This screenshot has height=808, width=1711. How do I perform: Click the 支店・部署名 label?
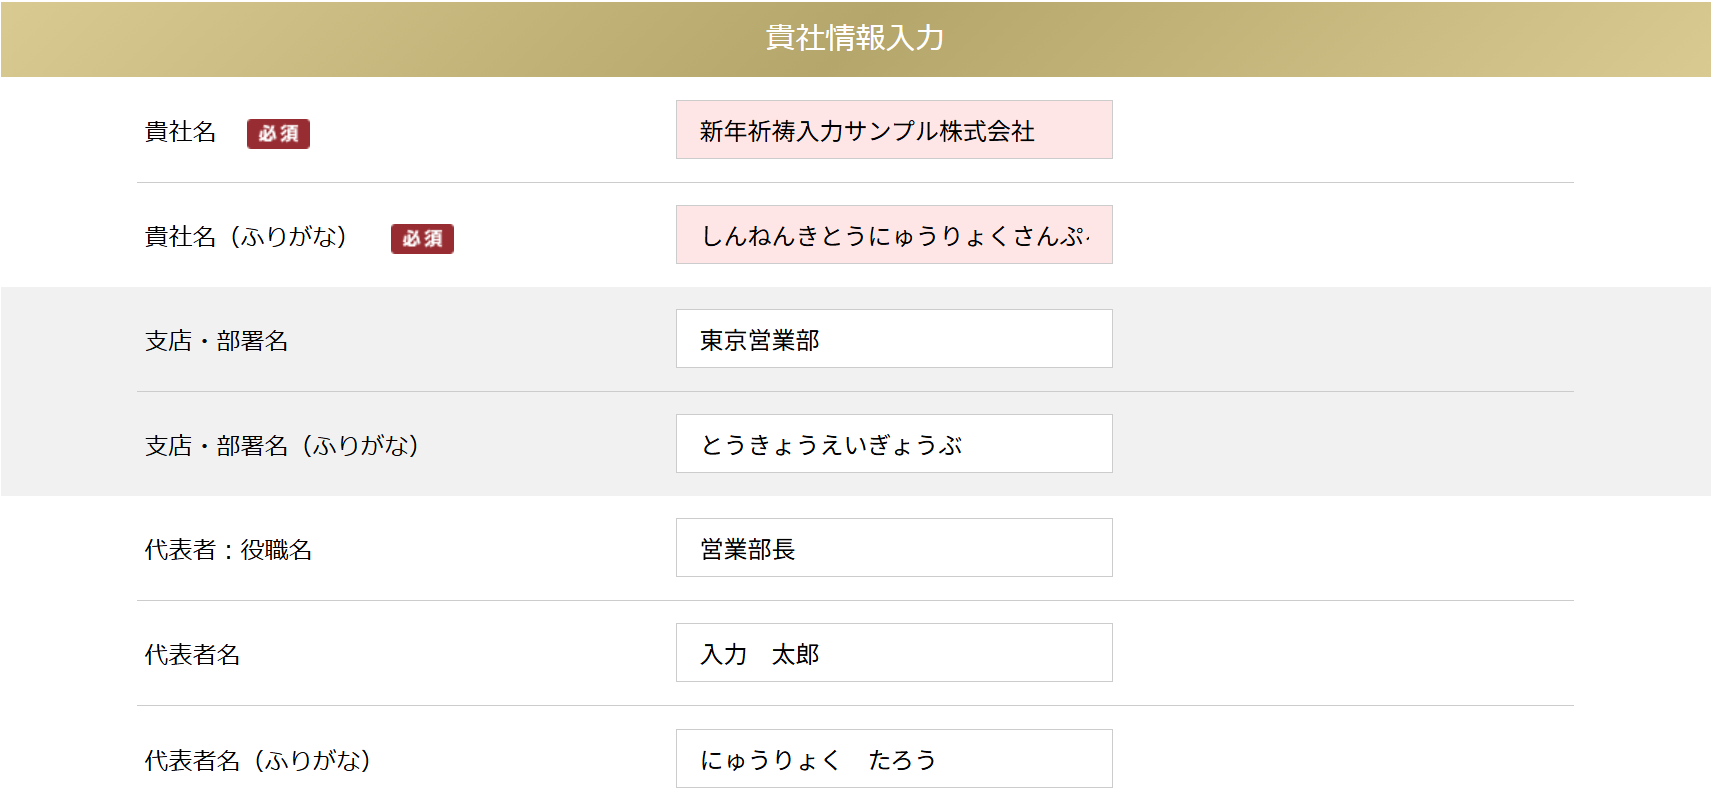(x=216, y=341)
